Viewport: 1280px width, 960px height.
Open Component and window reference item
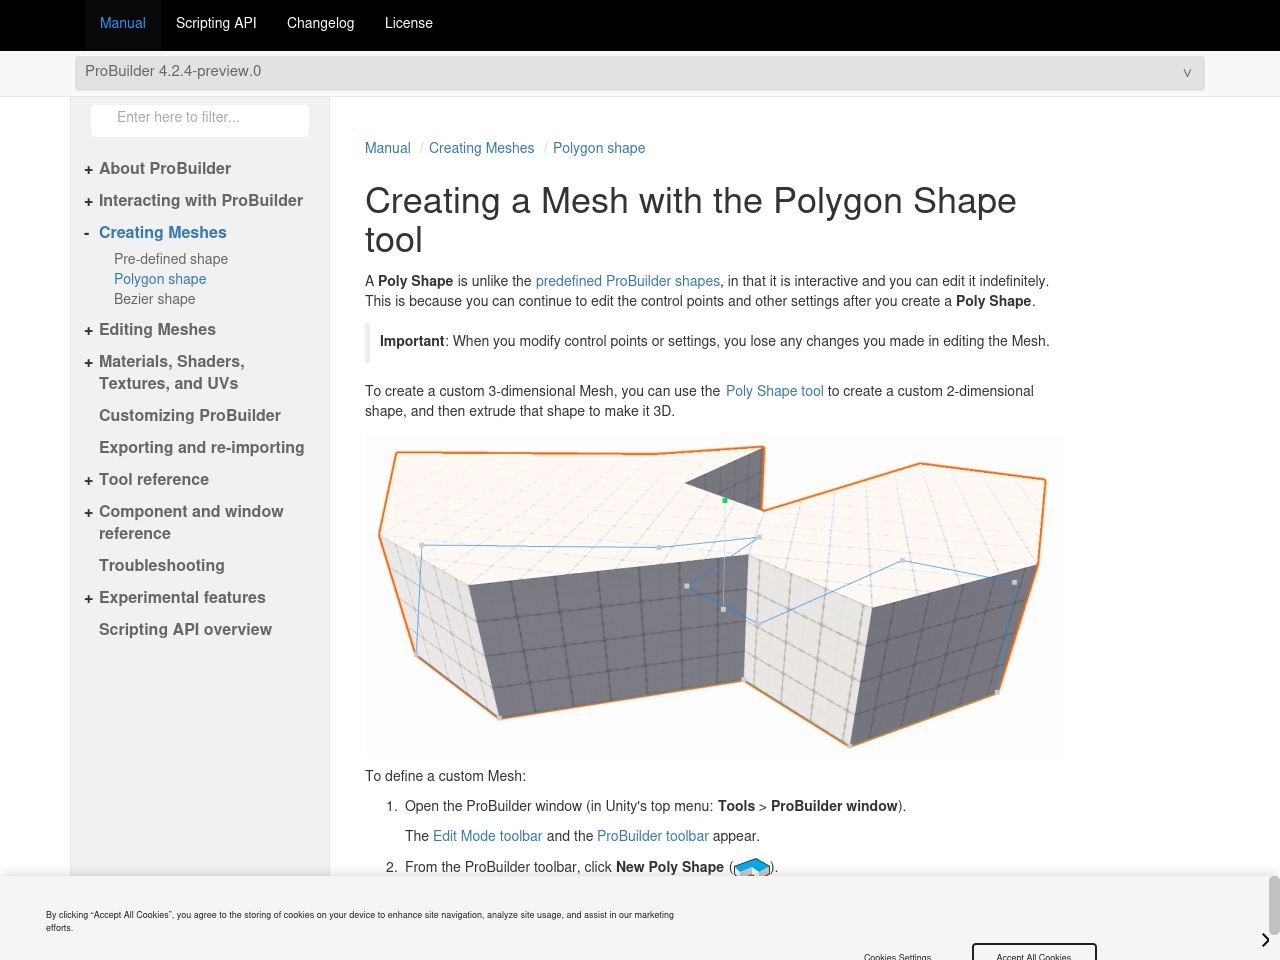click(x=191, y=522)
